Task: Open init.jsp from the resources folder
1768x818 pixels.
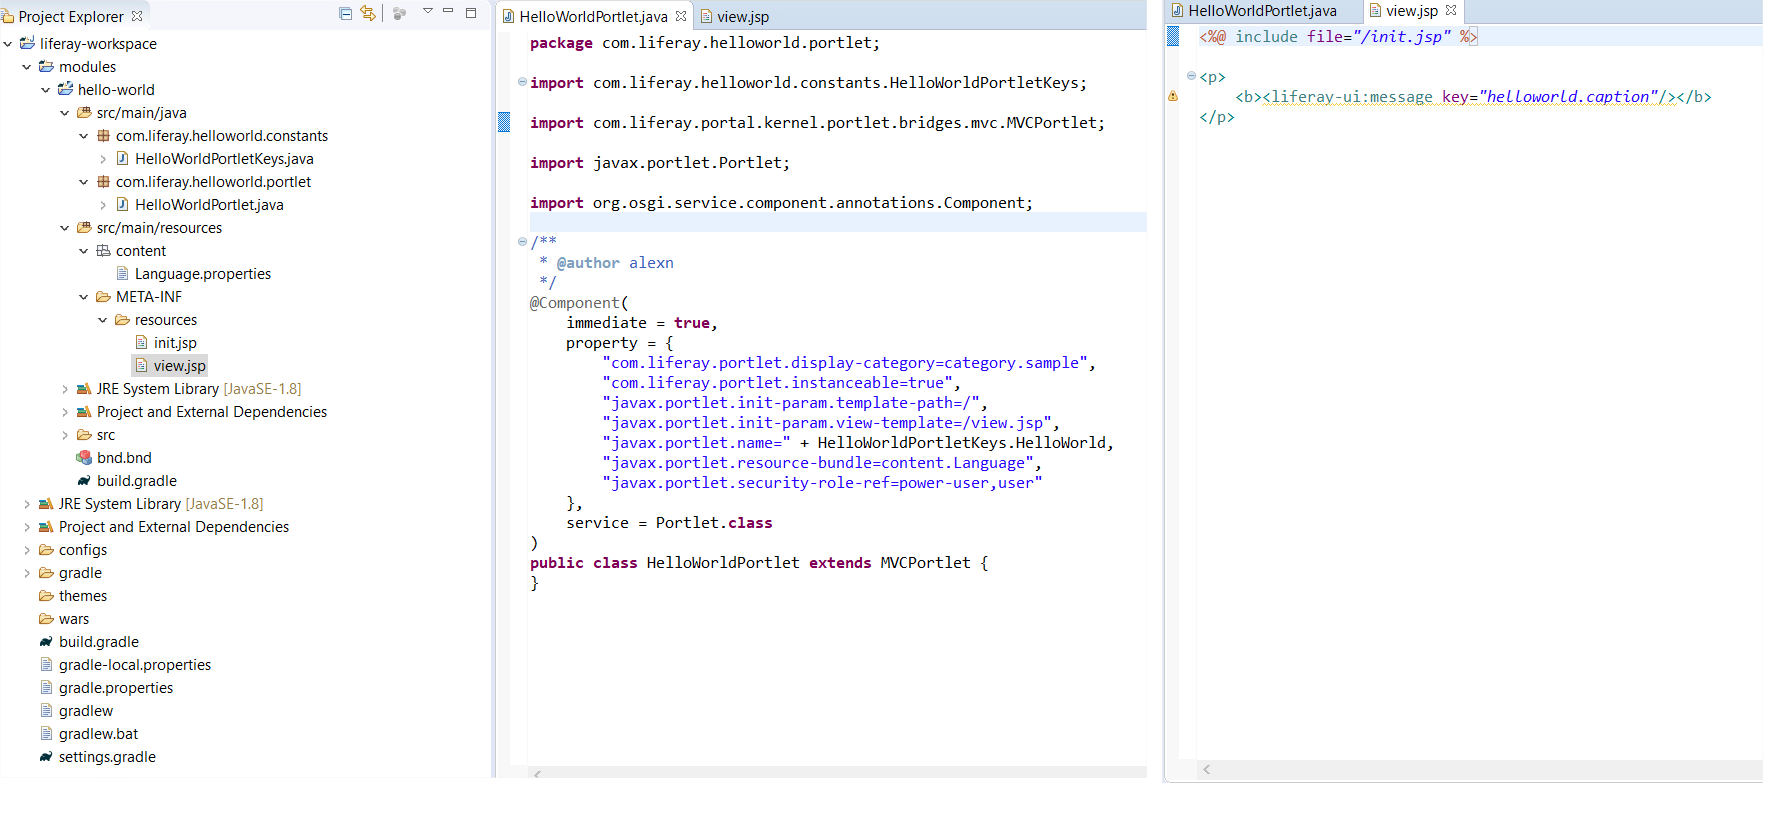Action: 175,343
